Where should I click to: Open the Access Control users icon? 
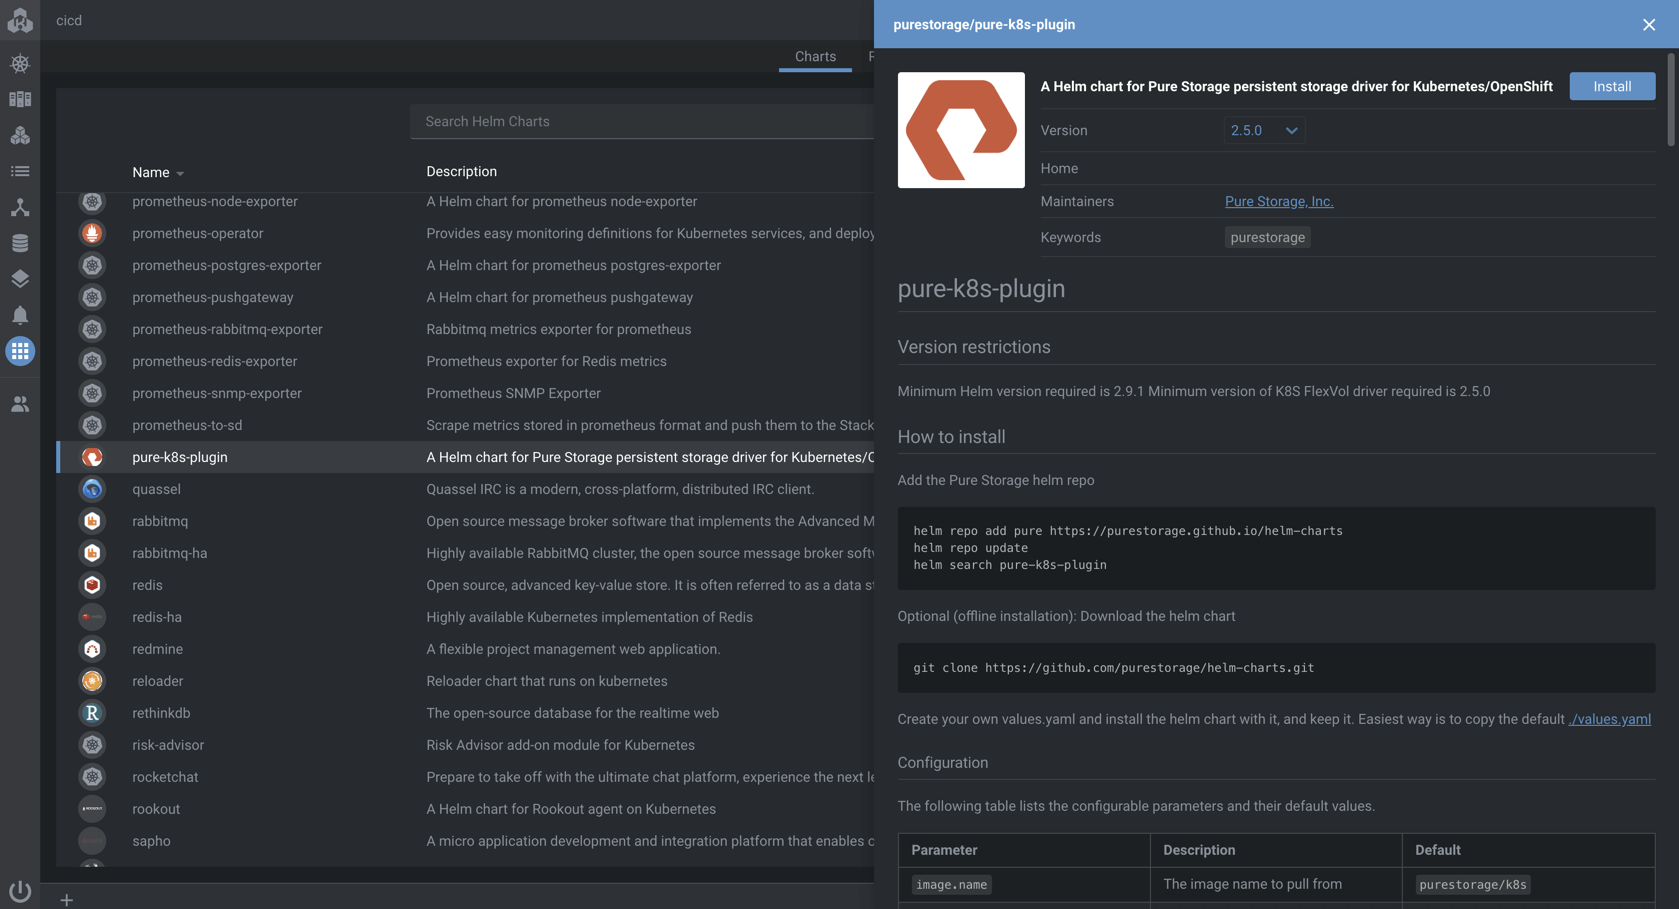20,404
